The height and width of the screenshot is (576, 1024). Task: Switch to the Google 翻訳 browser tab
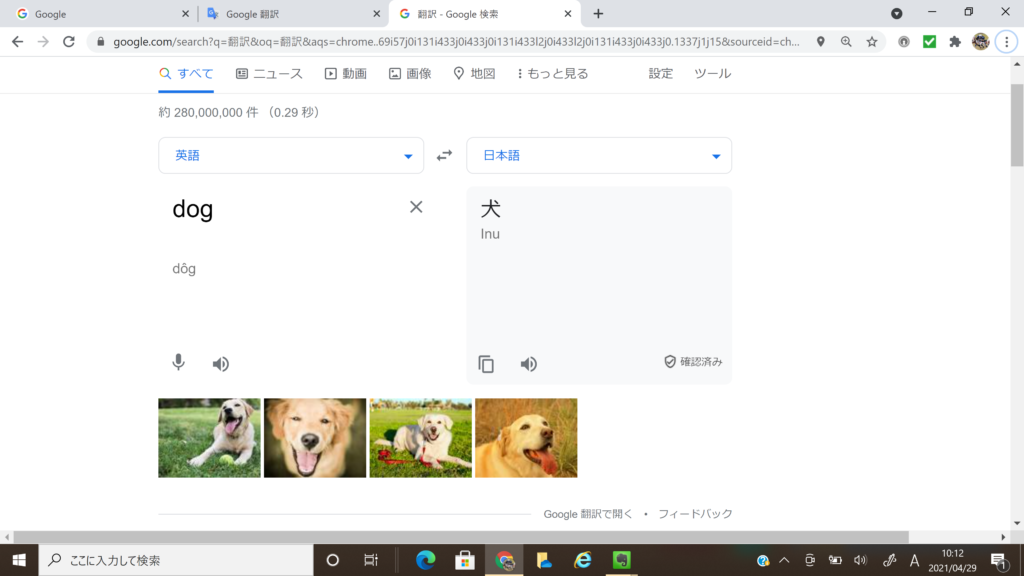coord(290,14)
